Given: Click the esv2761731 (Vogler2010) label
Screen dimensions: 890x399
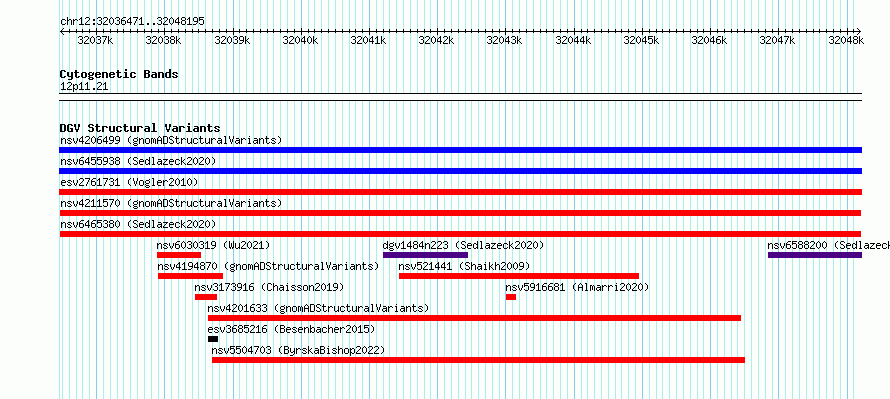Looking at the screenshot, I should (129, 182).
